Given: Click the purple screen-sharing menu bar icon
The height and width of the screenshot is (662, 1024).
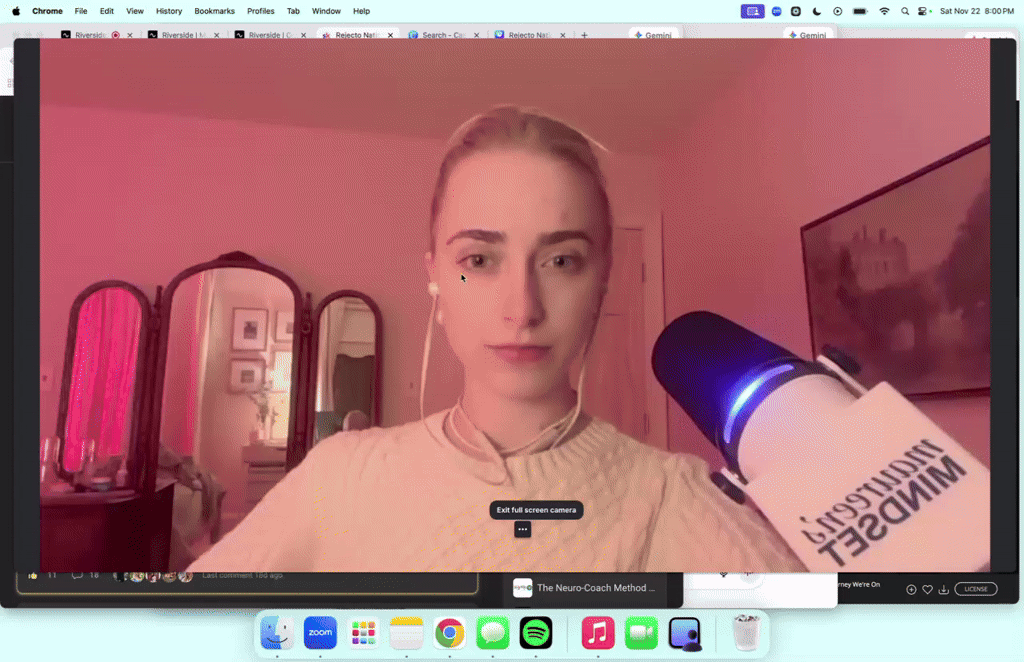Looking at the screenshot, I should pyautogui.click(x=752, y=11).
